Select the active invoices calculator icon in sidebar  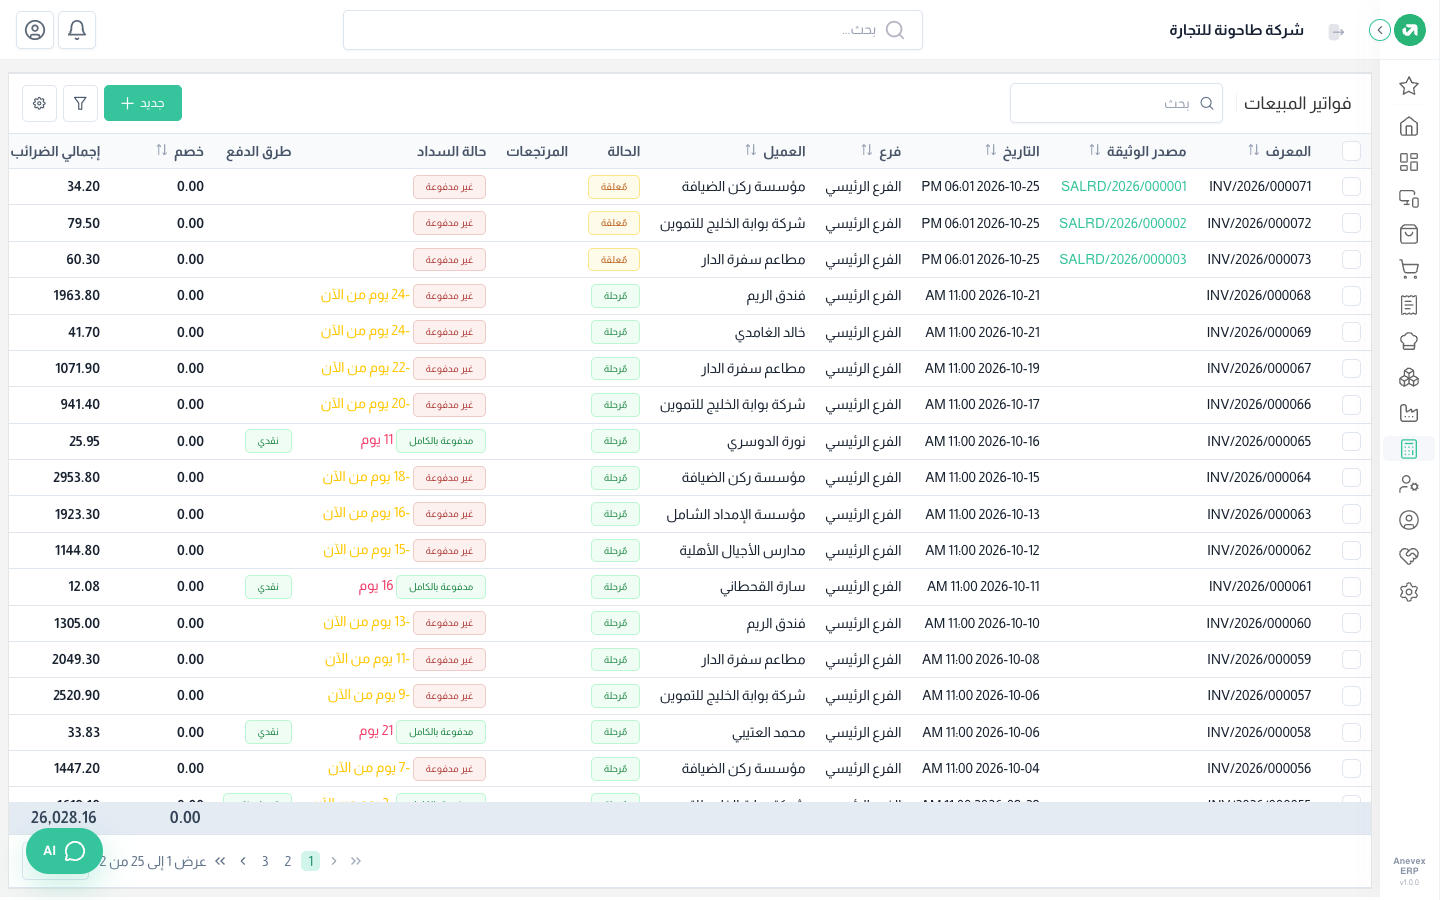(1409, 449)
